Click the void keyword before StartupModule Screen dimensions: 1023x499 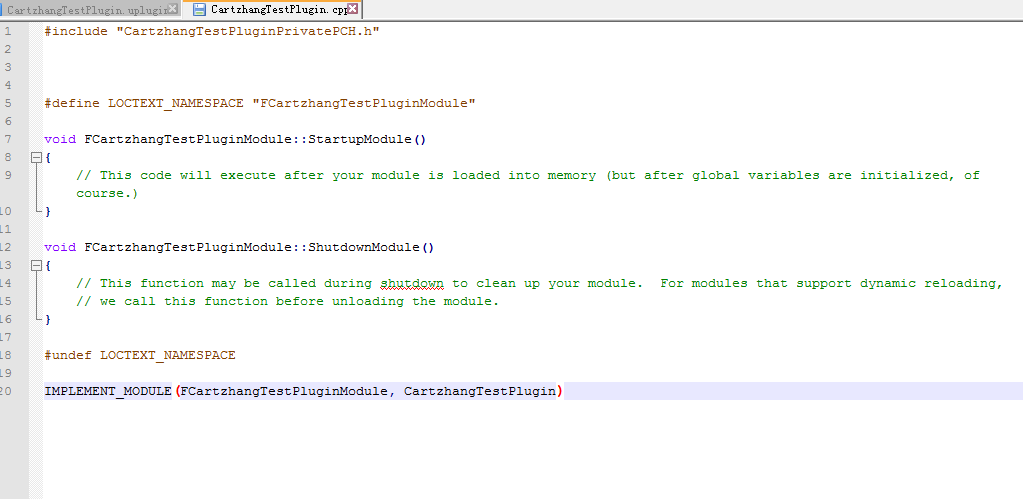[60, 139]
